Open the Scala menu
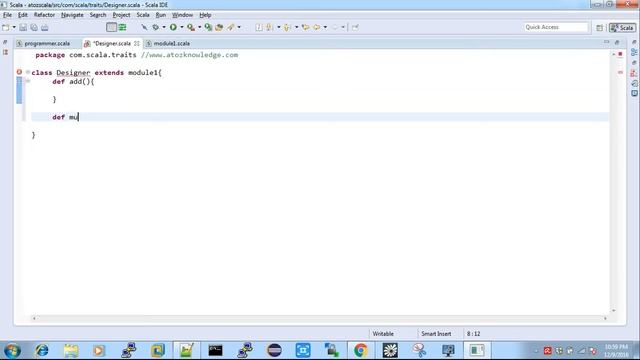Viewport: 640px width, 360px height. (x=143, y=15)
